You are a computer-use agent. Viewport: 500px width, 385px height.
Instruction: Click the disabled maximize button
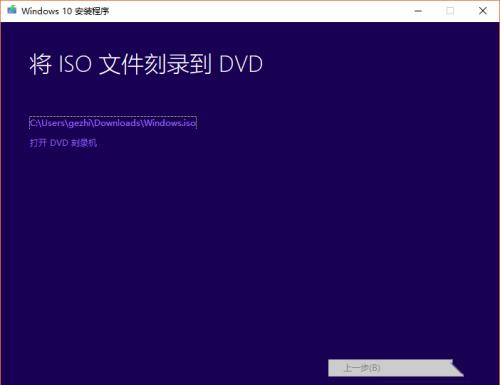[450, 11]
